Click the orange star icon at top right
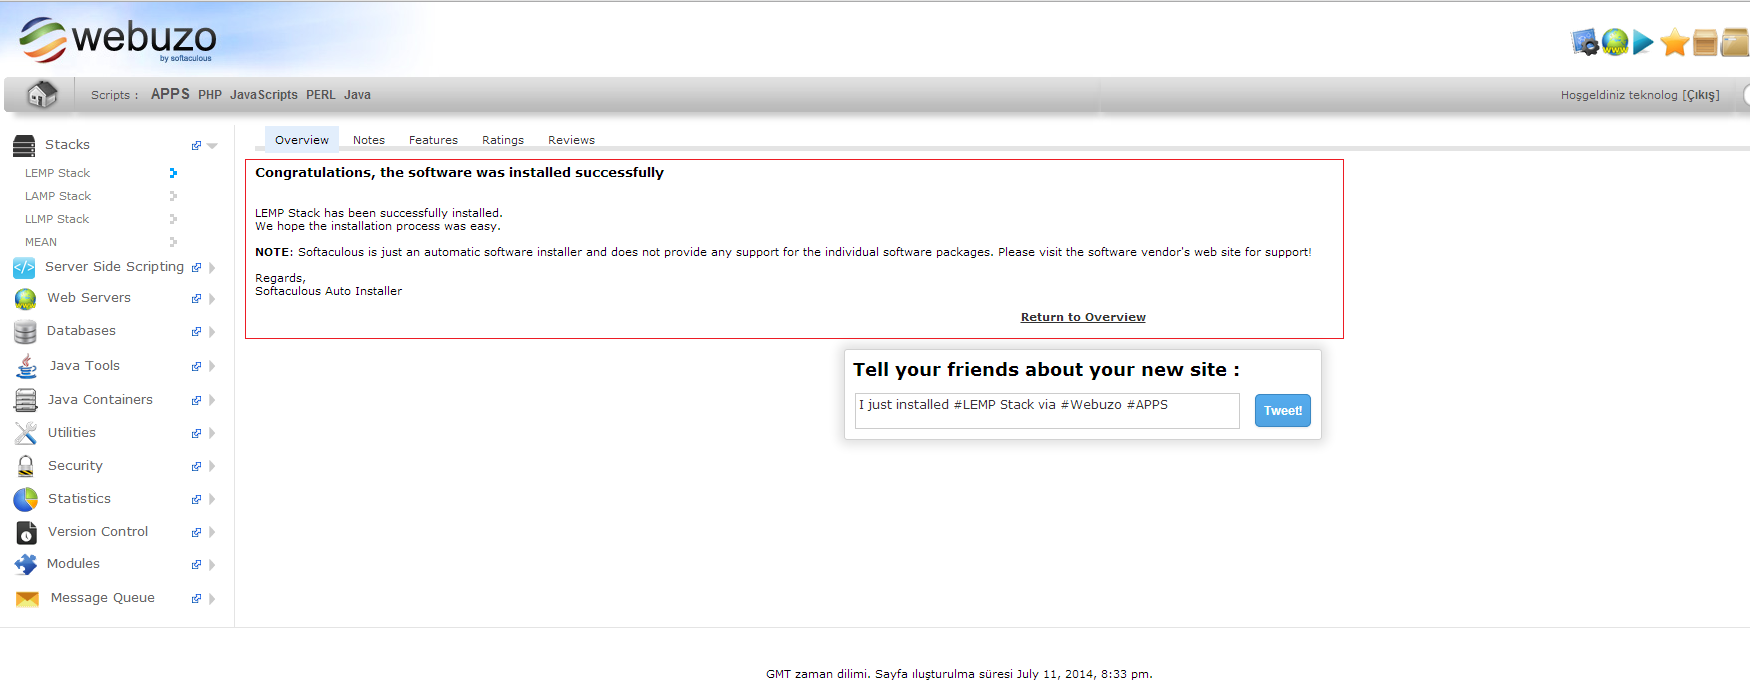The width and height of the screenshot is (1750, 698). pyautogui.click(x=1674, y=42)
